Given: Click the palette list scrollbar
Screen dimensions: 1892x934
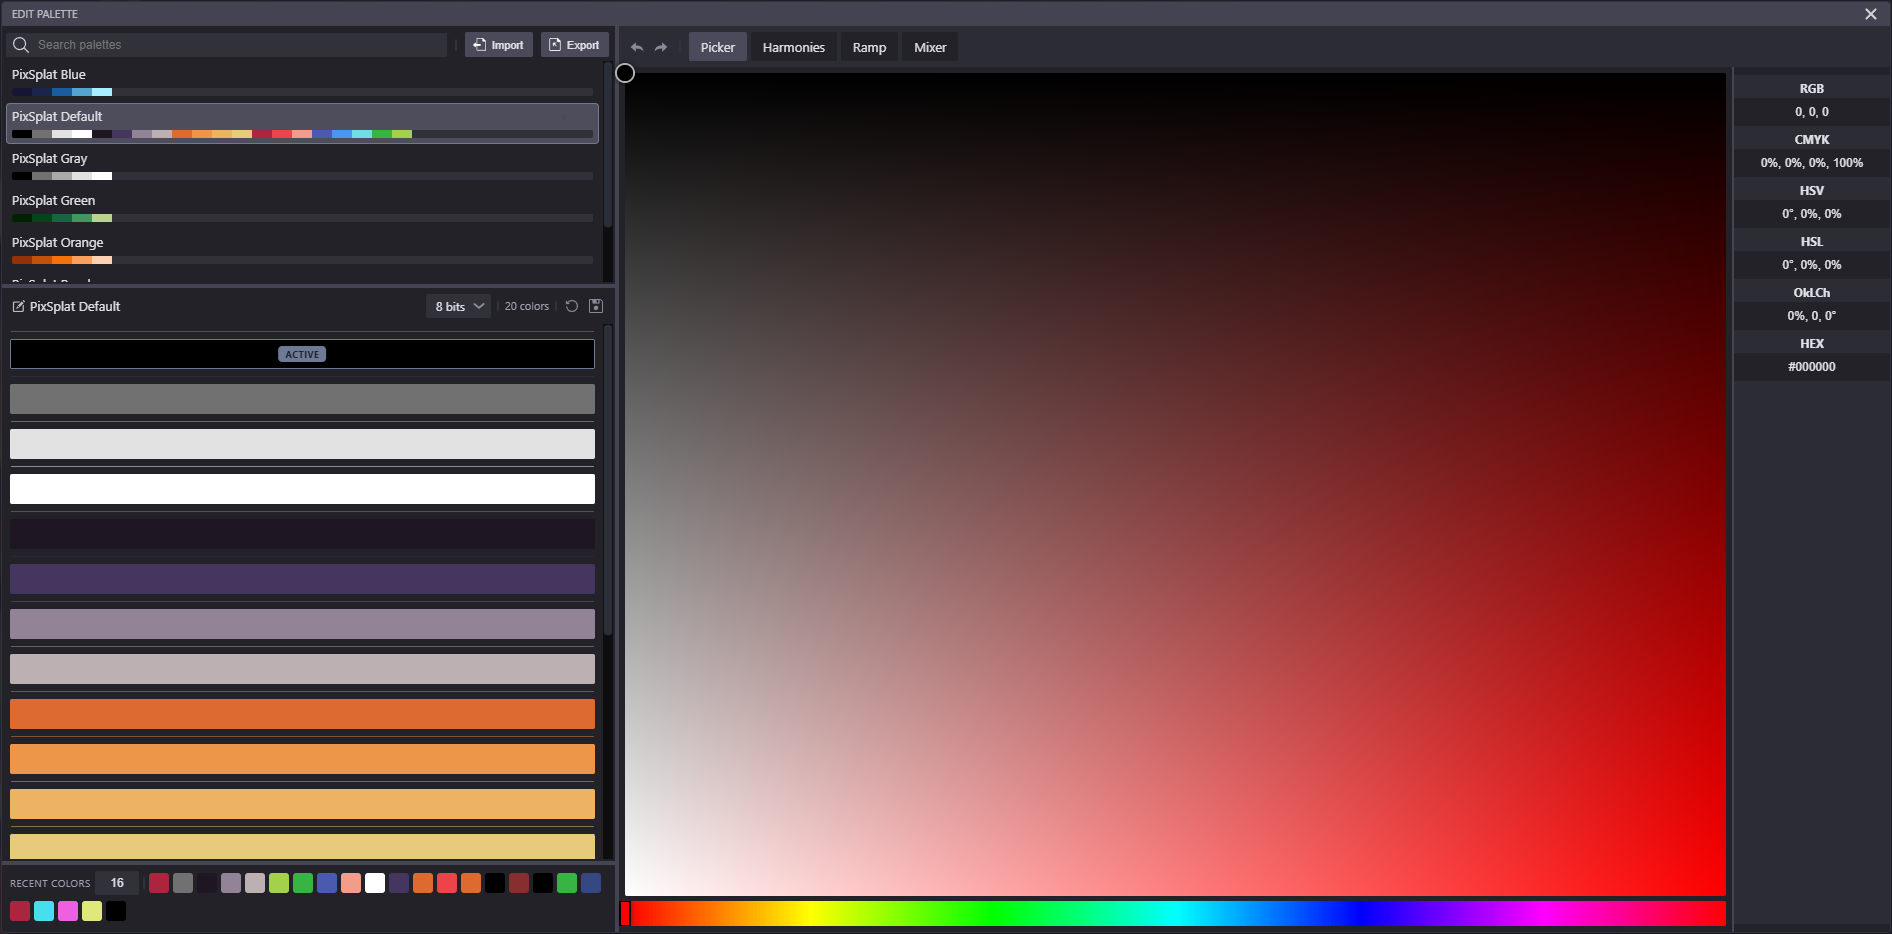Looking at the screenshot, I should tap(608, 145).
